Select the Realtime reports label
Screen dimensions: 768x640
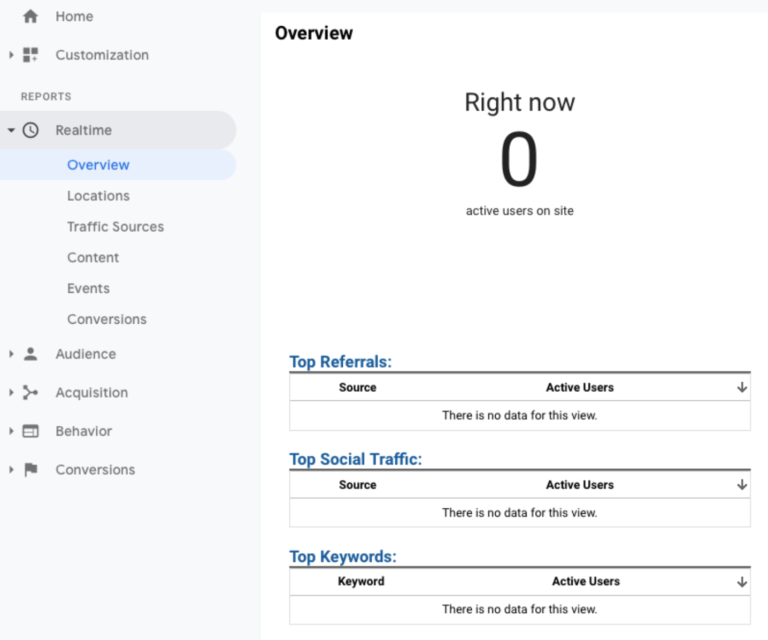pyautogui.click(x=84, y=130)
